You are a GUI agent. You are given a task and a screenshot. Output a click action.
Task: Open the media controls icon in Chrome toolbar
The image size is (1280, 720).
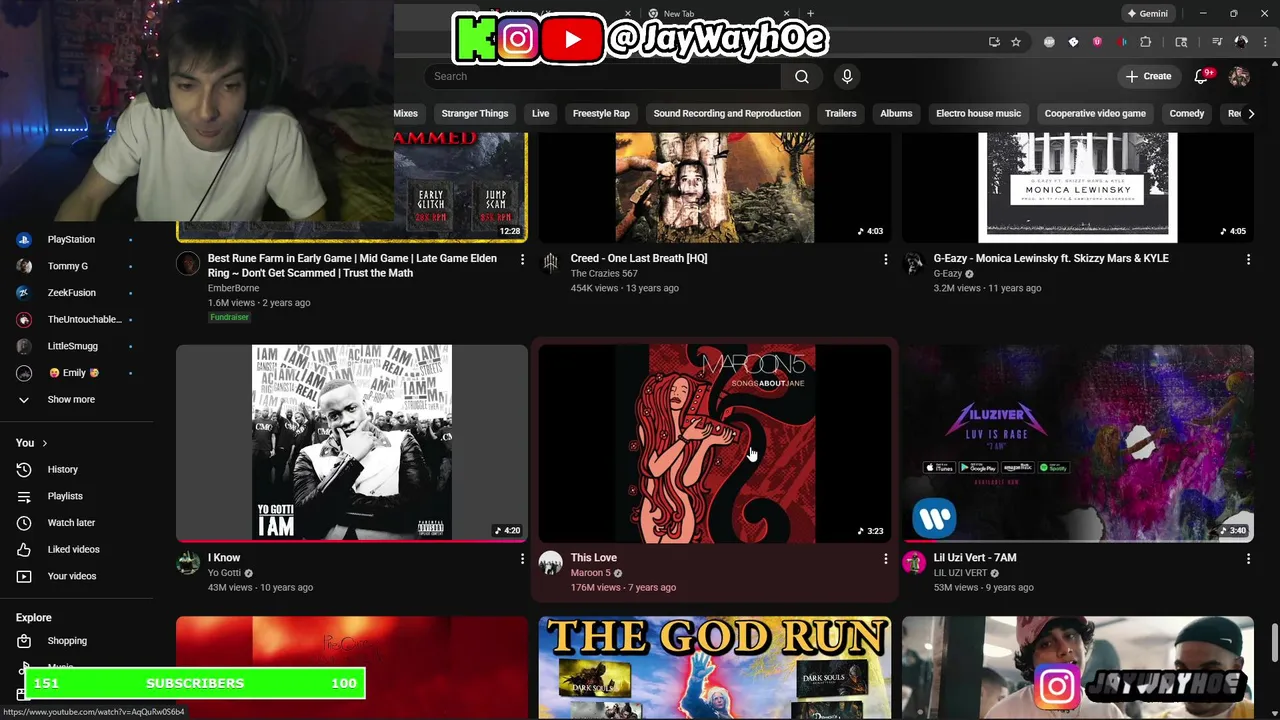point(1217,42)
